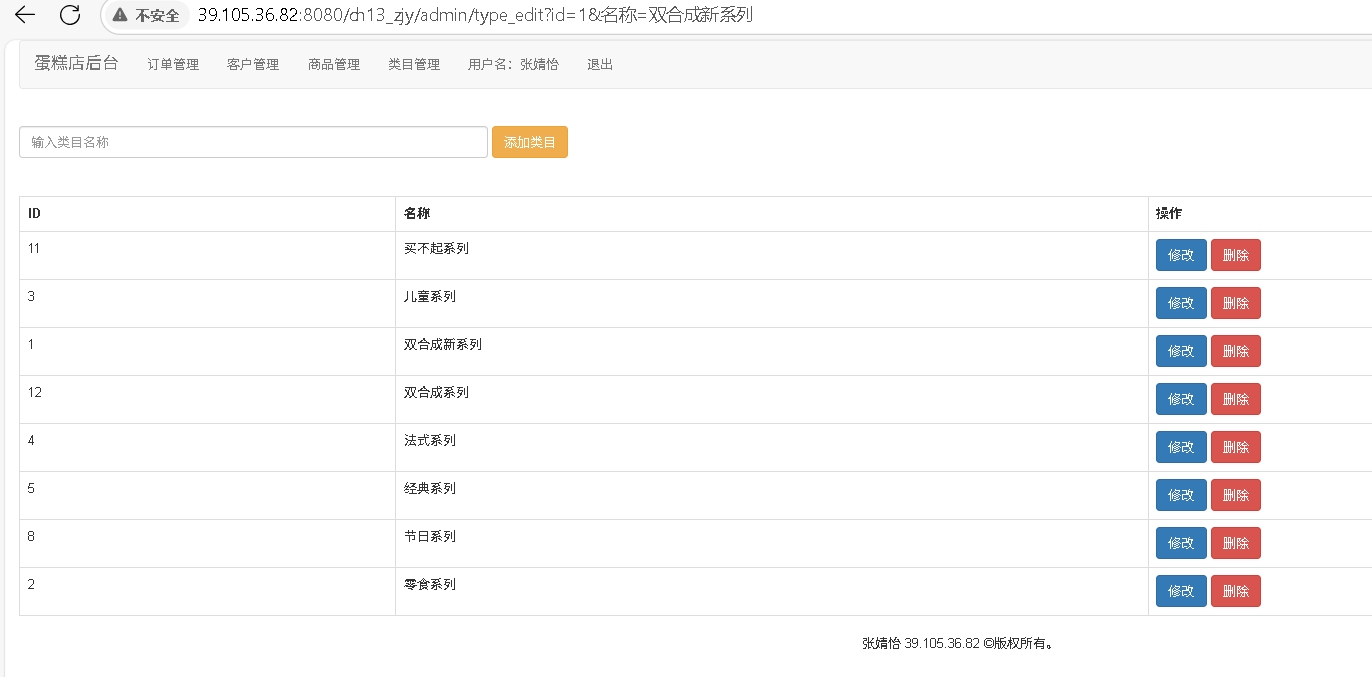The width and height of the screenshot is (1372, 677).
Task: Click the browser back arrow
Action: pos(25,15)
